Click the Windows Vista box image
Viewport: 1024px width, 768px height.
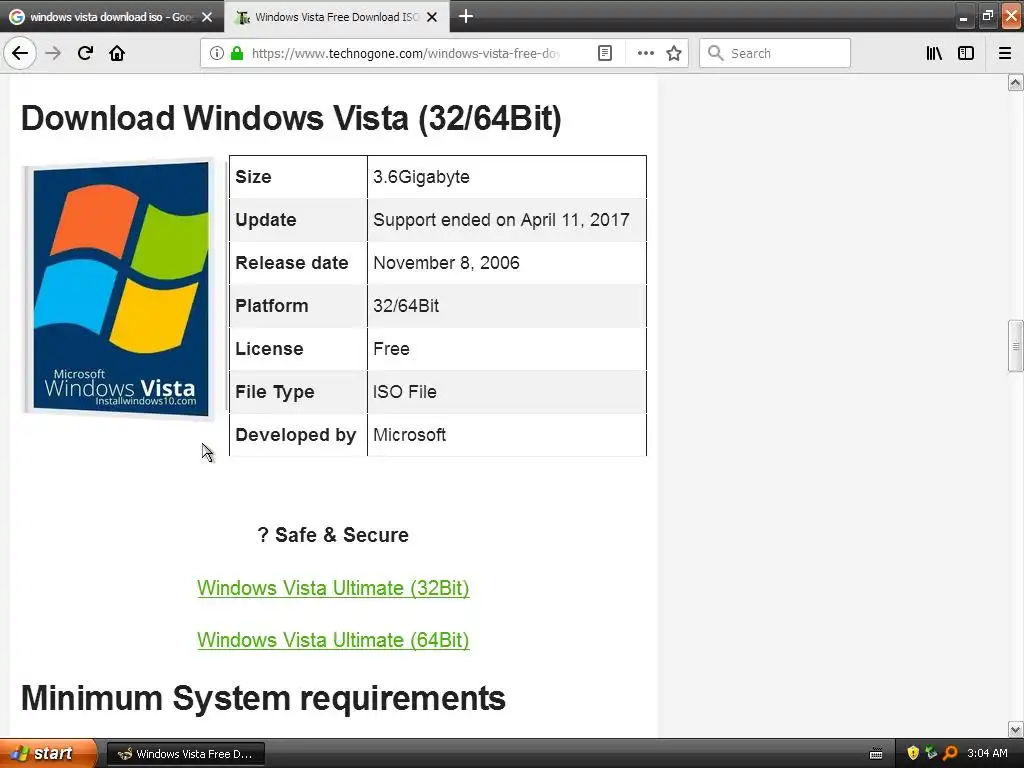[120, 288]
